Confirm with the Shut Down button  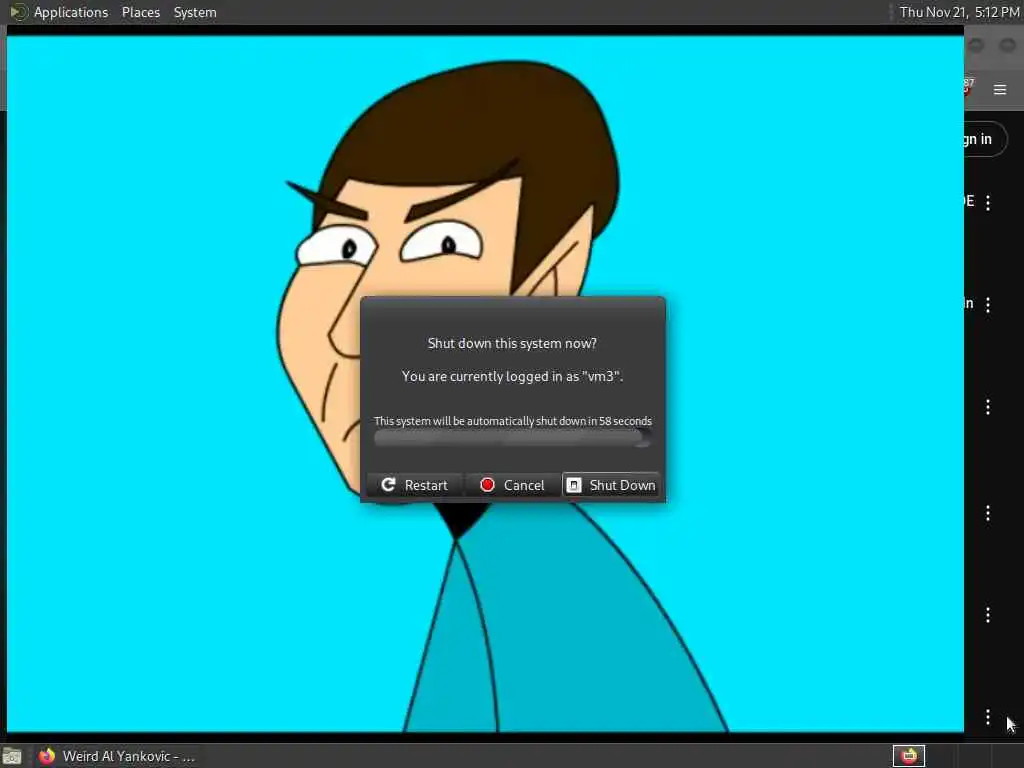tap(611, 485)
